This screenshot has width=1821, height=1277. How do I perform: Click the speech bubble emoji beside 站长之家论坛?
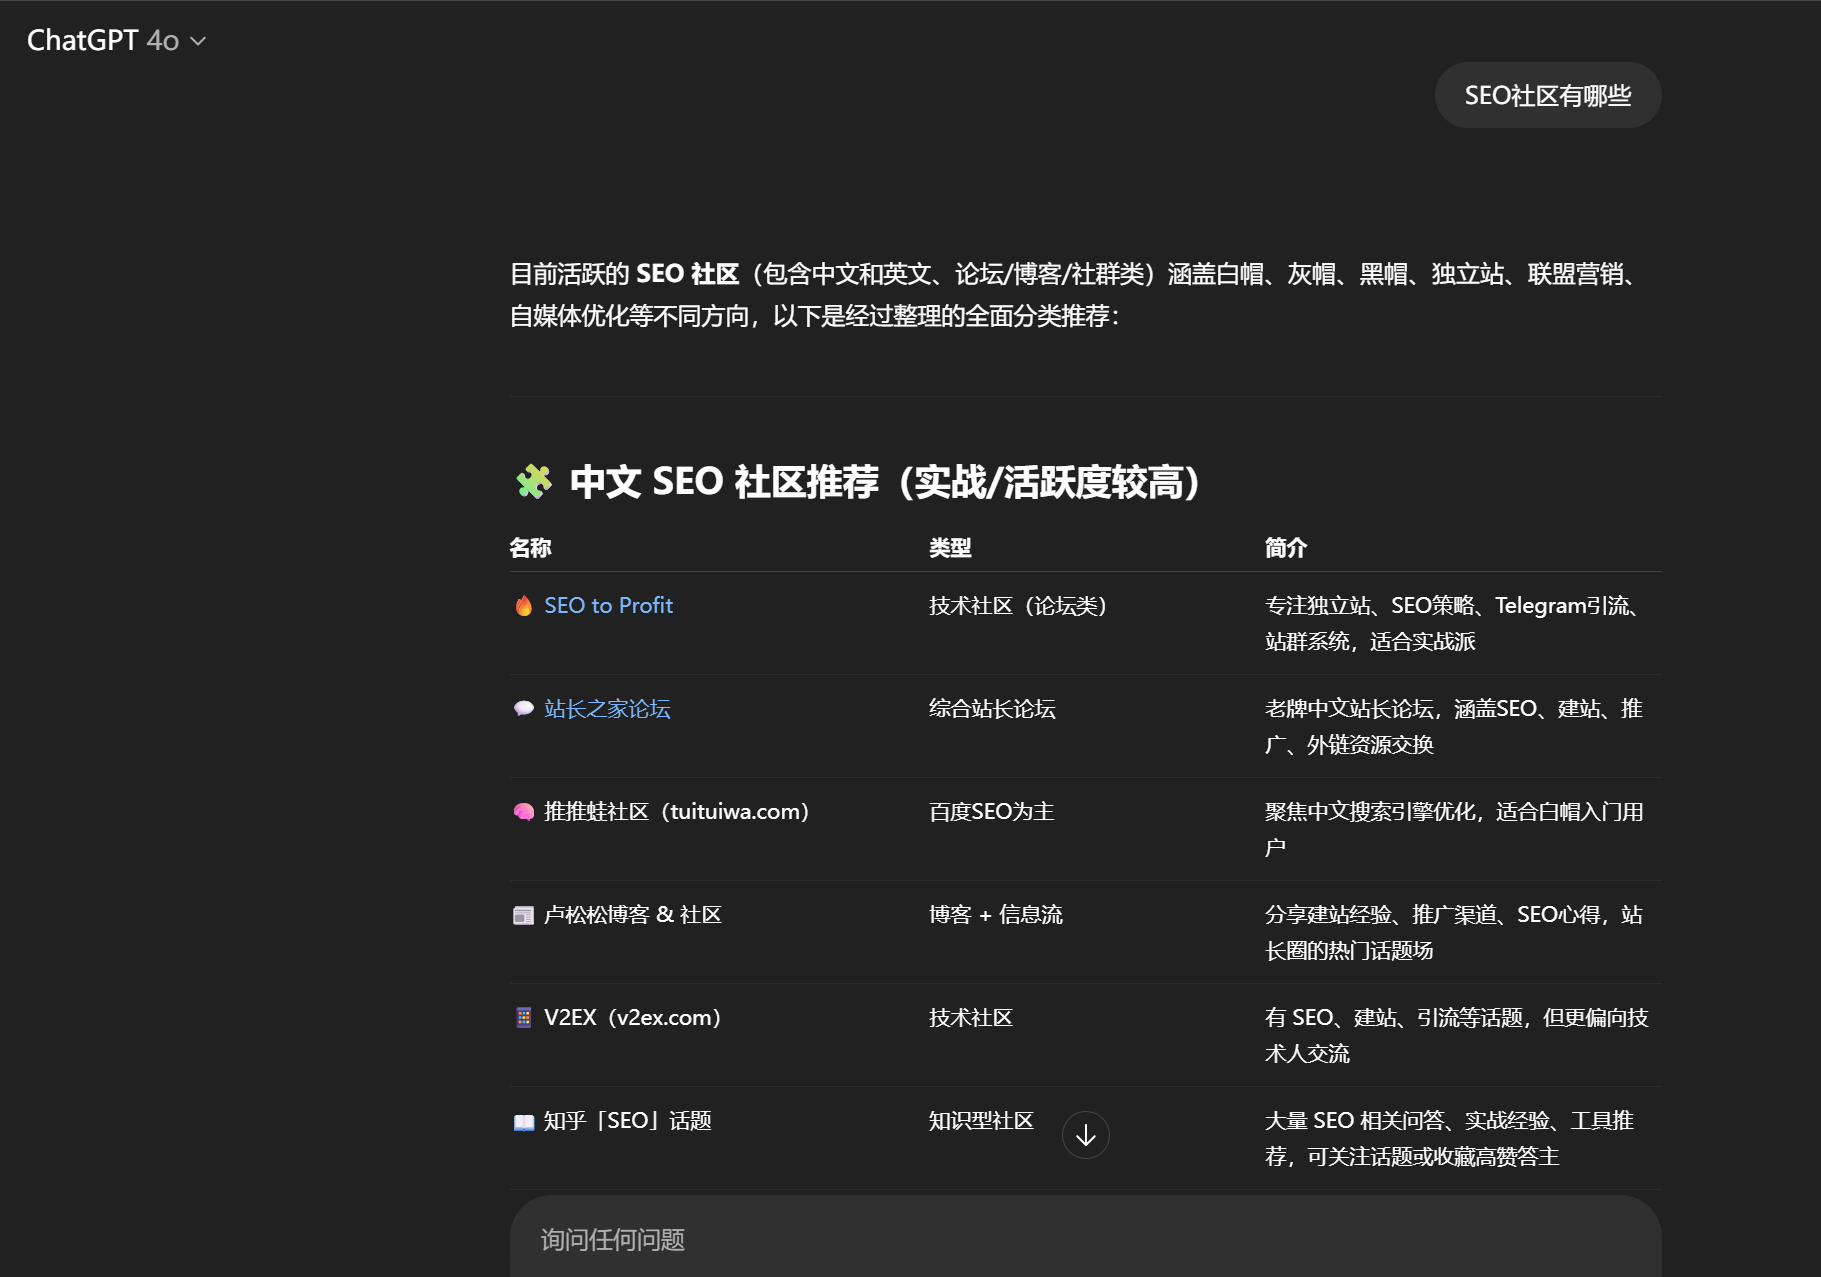coord(523,708)
